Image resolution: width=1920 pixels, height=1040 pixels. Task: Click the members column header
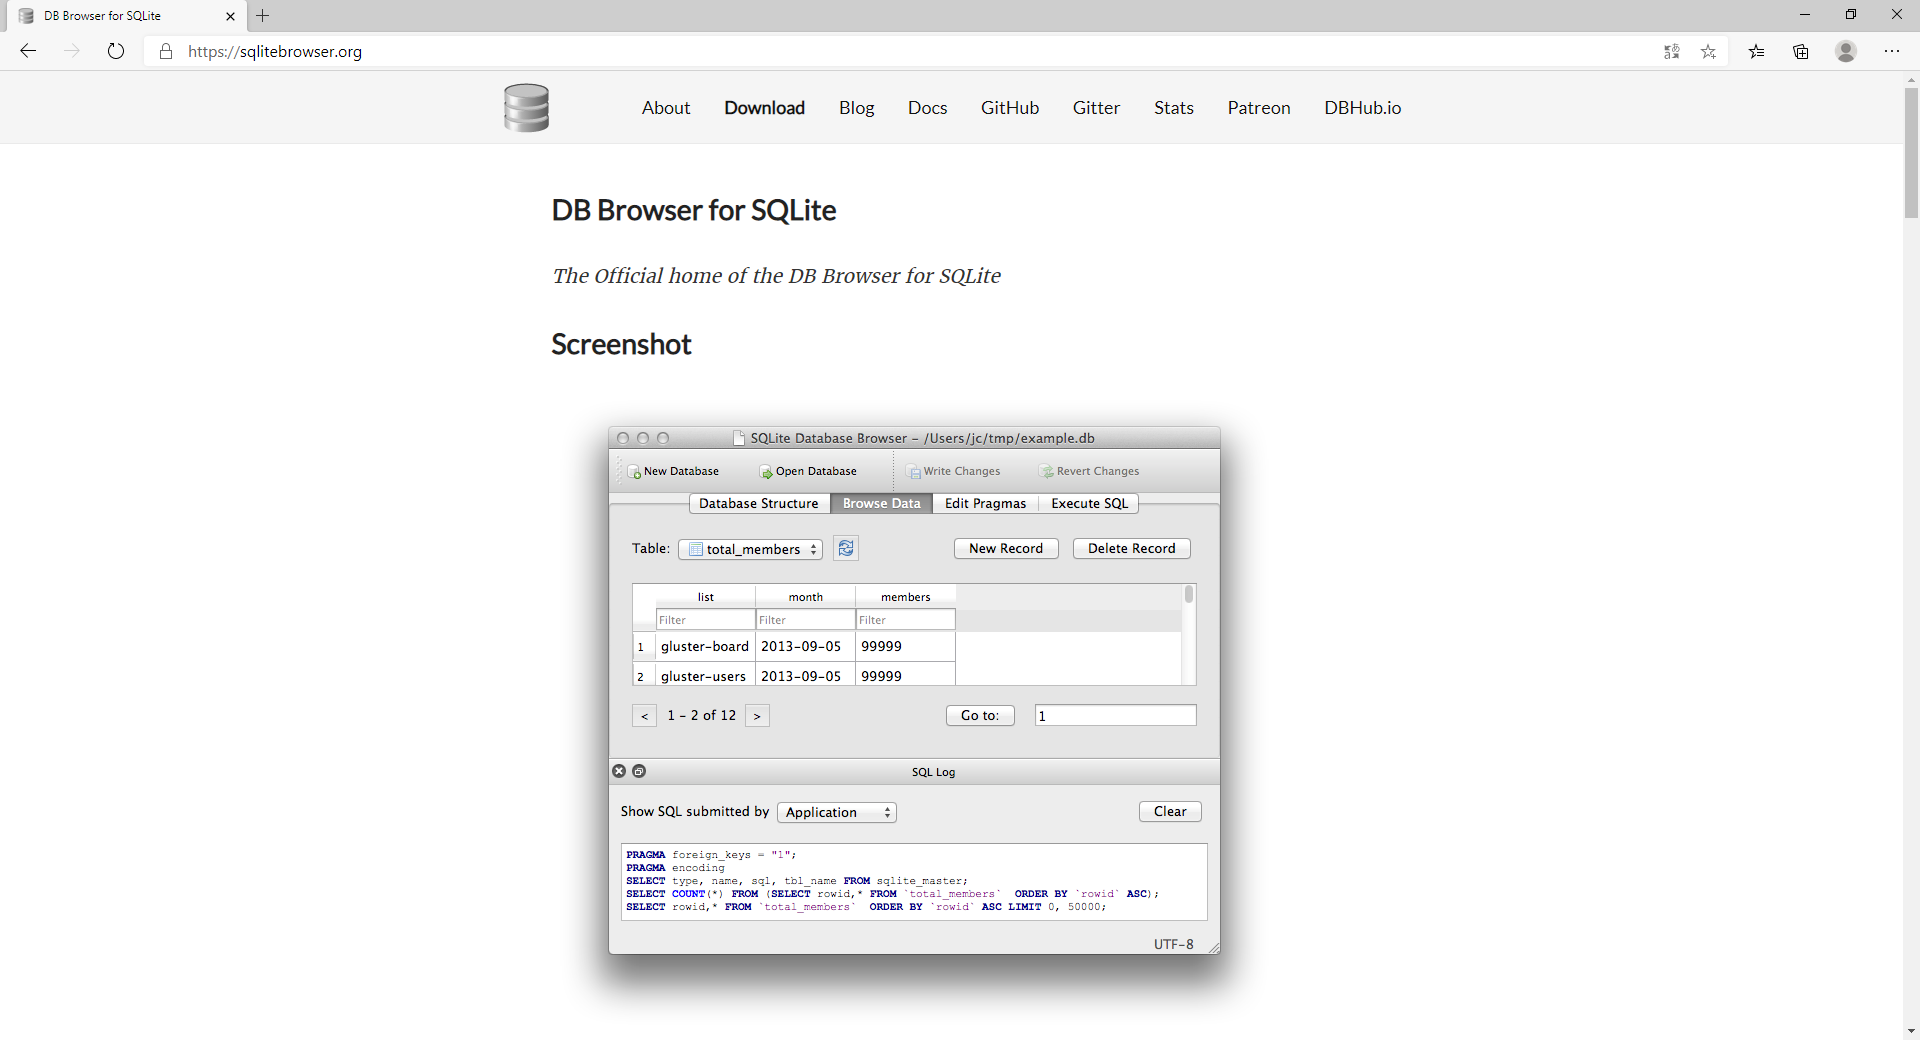[x=905, y=597]
